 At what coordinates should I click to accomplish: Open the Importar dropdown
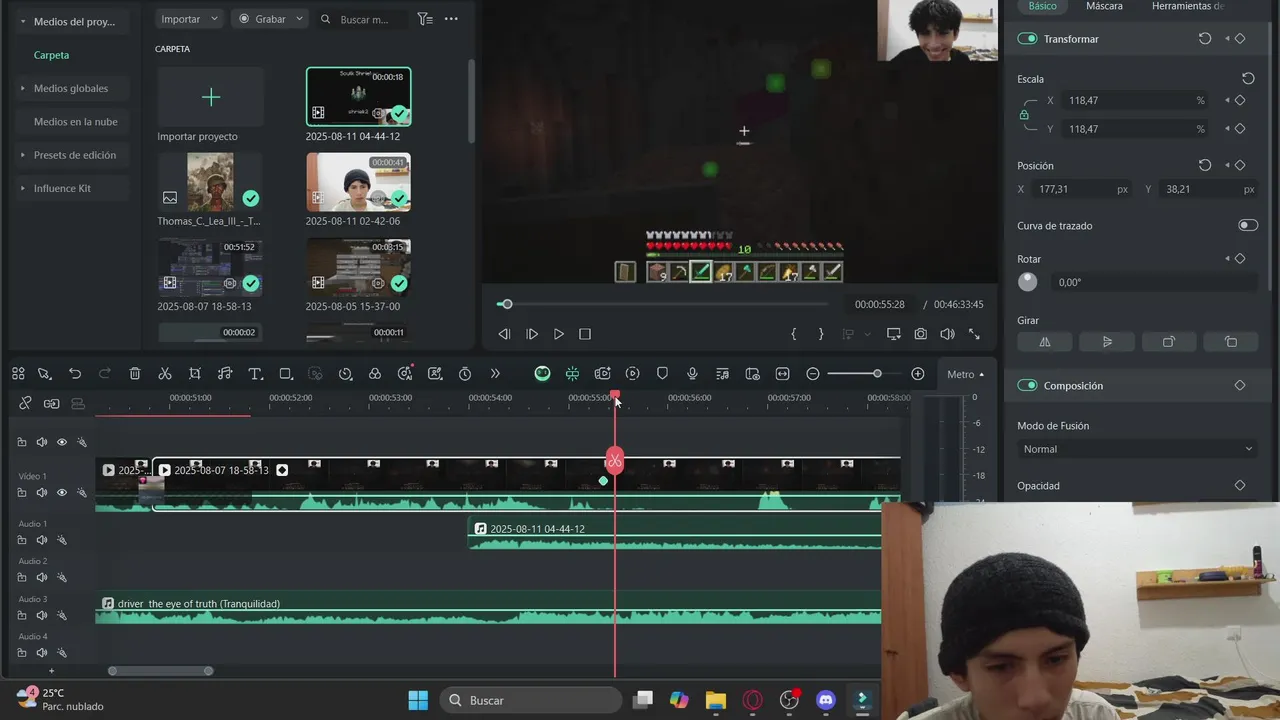189,19
